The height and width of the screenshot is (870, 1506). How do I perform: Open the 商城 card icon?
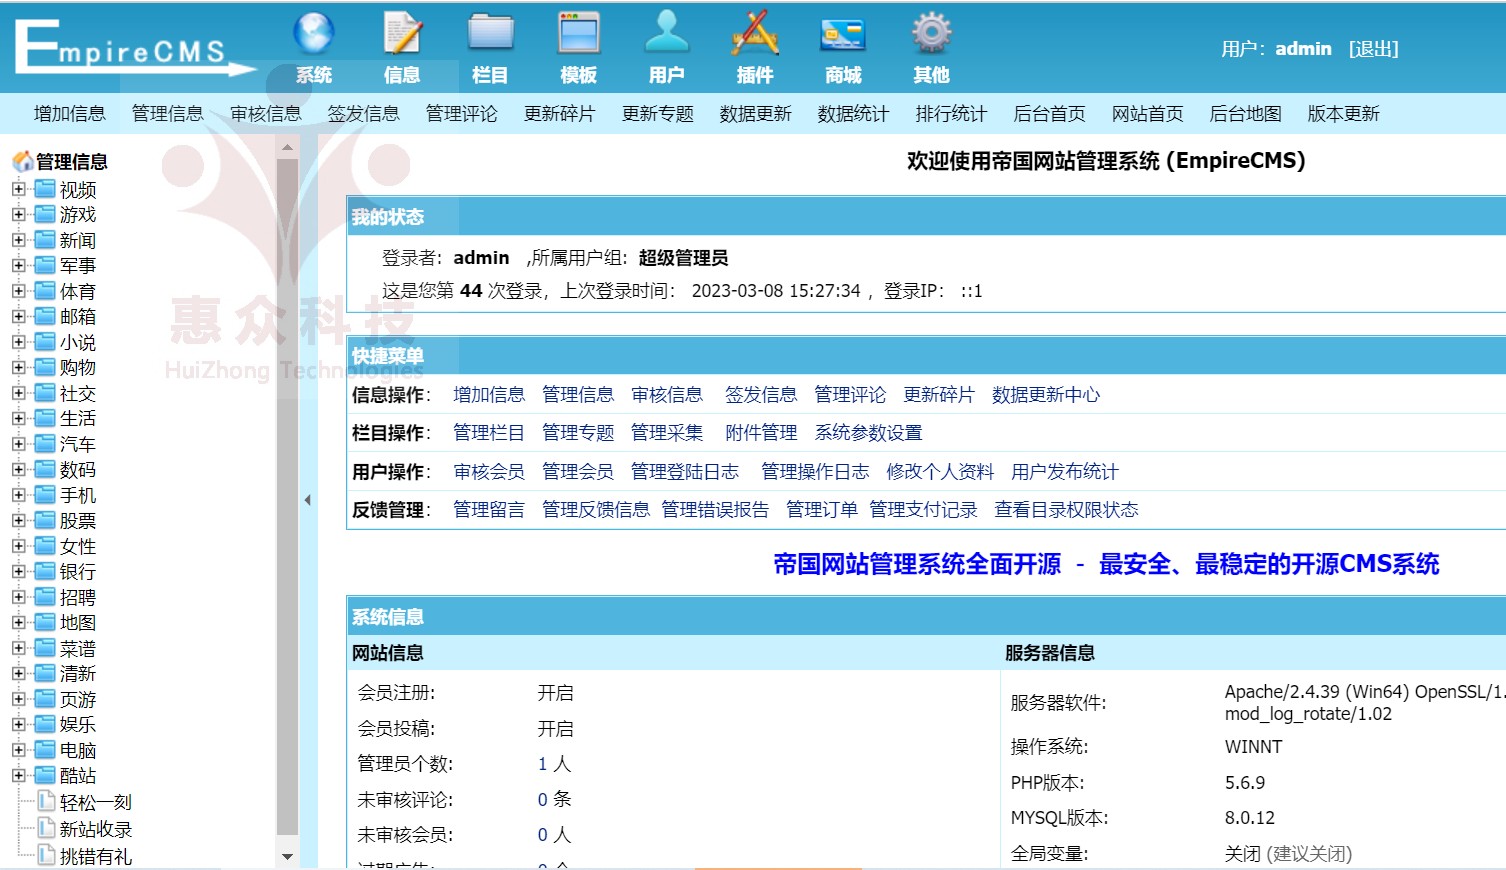pyautogui.click(x=843, y=35)
